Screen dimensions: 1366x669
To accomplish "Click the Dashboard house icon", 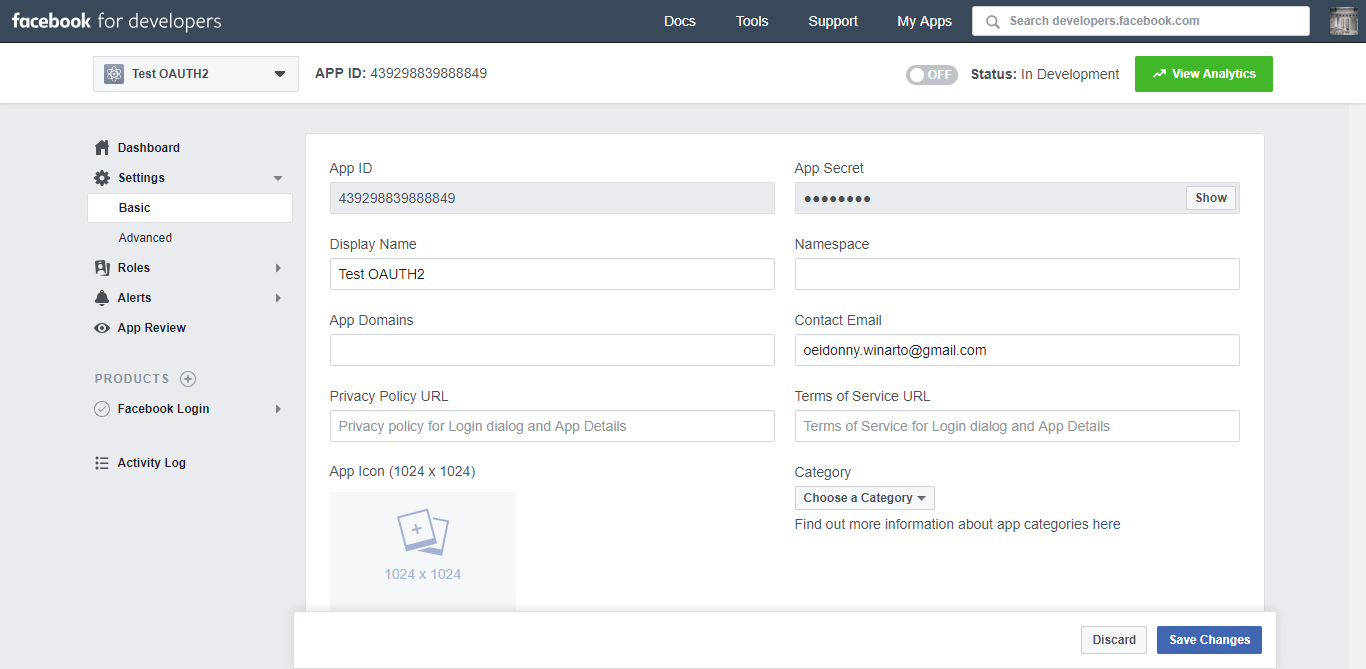I will (x=102, y=148).
